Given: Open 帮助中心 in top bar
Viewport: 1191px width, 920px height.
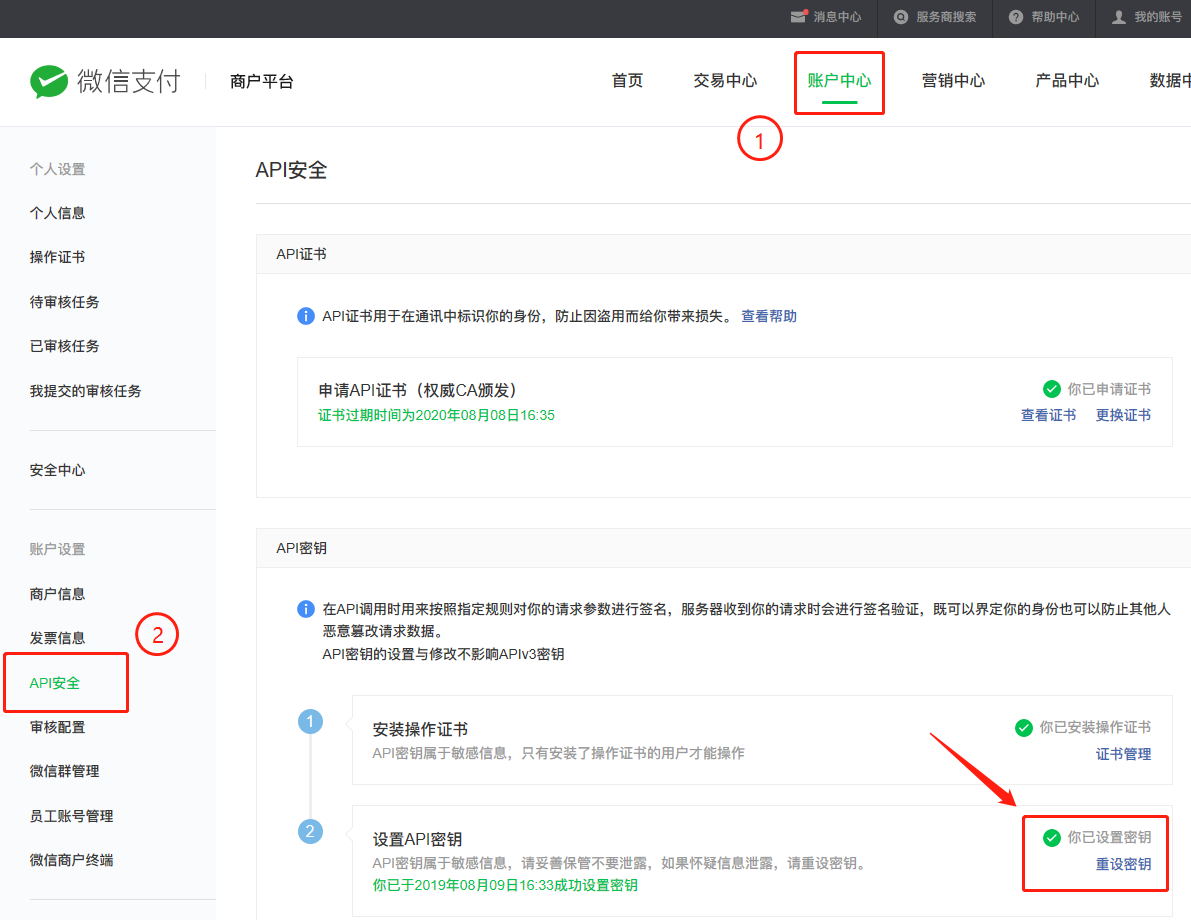Looking at the screenshot, I should [1055, 17].
